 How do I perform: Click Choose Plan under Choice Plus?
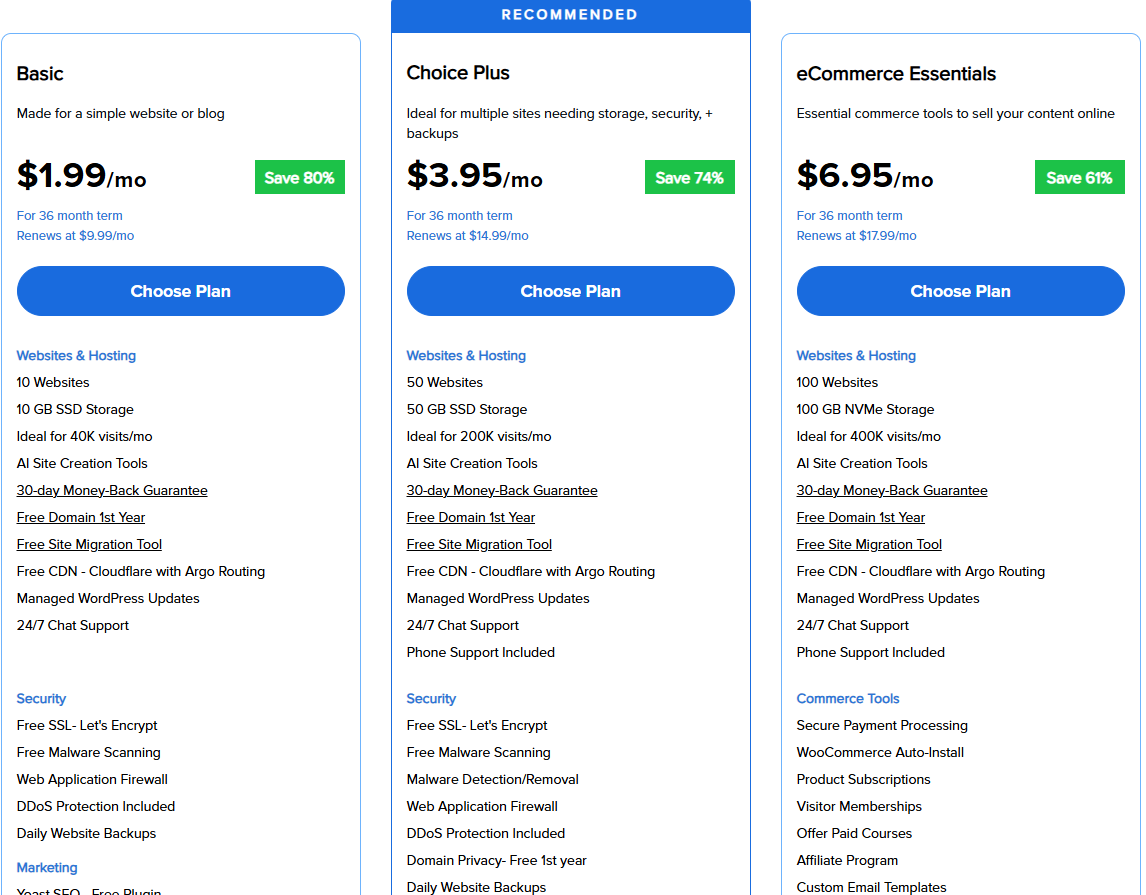click(570, 291)
